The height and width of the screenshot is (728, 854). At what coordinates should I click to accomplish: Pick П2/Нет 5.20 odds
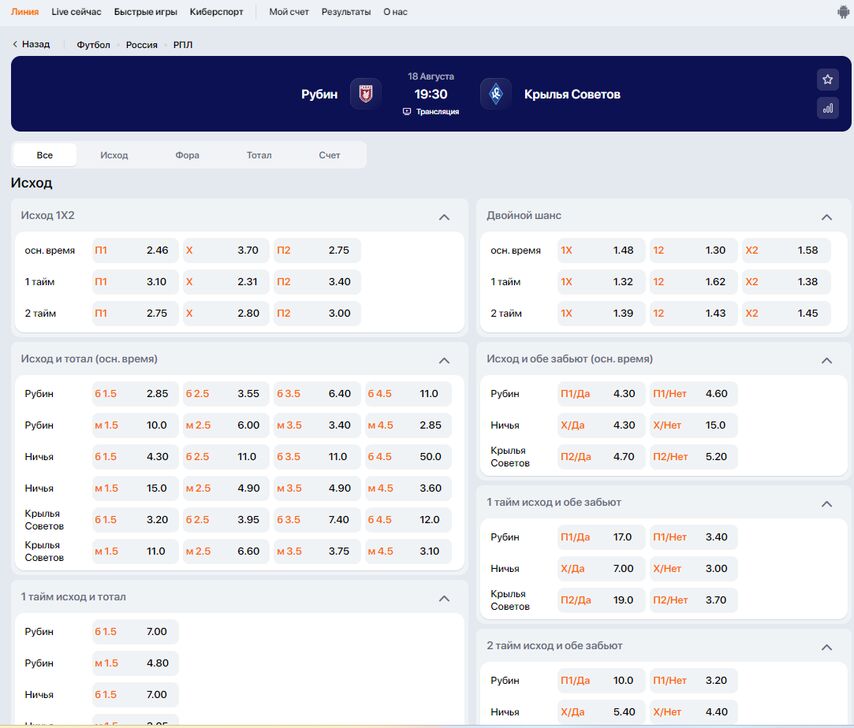coord(693,457)
